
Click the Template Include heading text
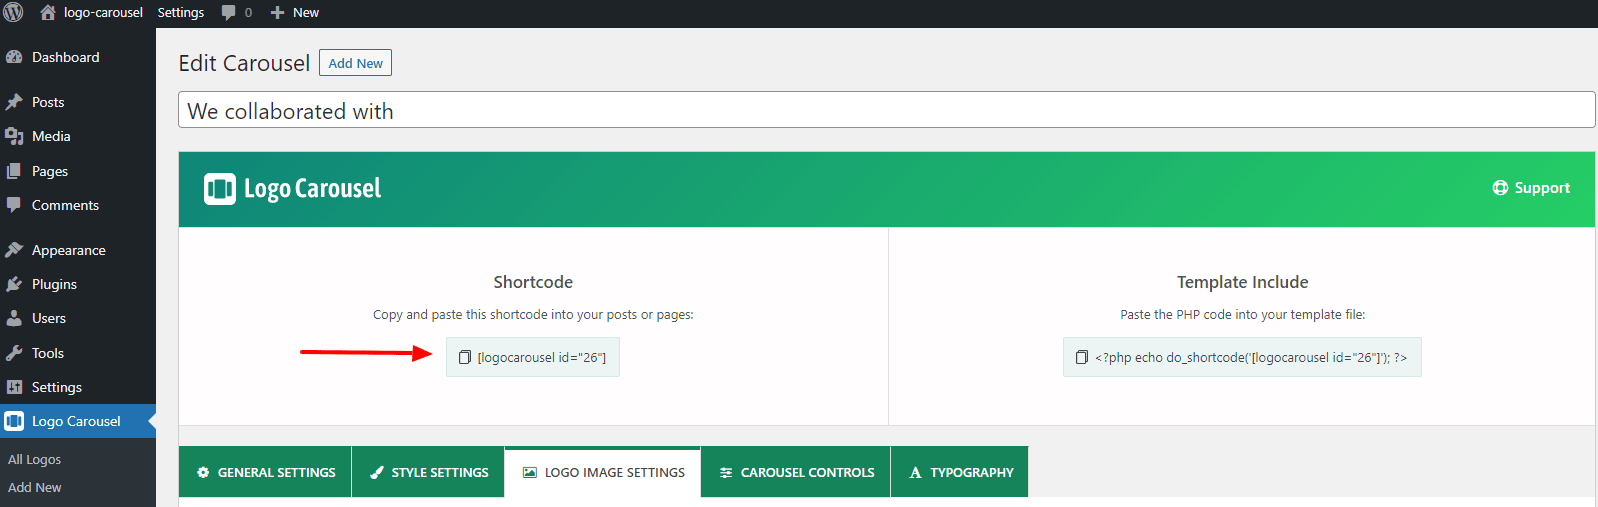(1242, 282)
